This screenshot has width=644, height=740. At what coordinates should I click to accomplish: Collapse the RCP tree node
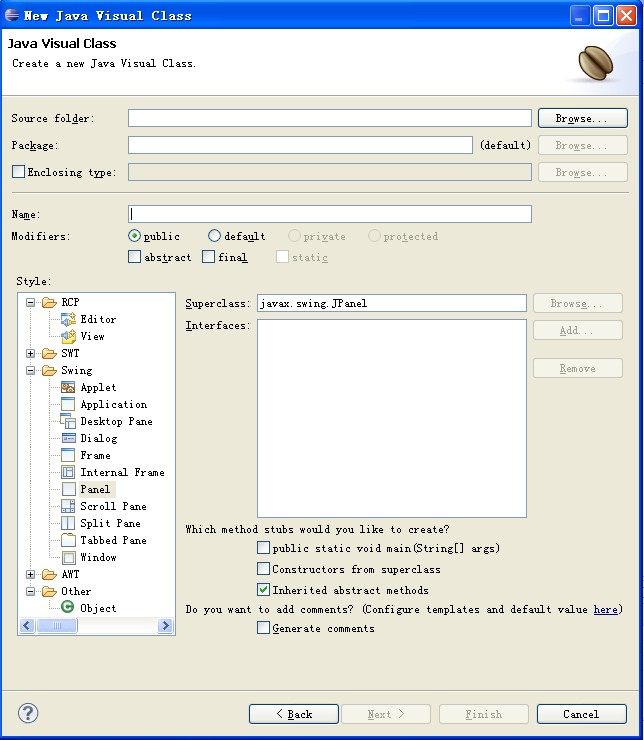(x=31, y=303)
